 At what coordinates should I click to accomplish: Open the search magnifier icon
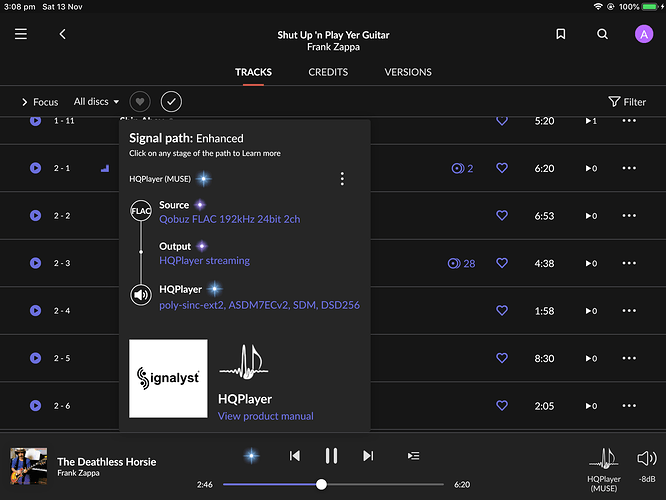[x=602, y=34]
